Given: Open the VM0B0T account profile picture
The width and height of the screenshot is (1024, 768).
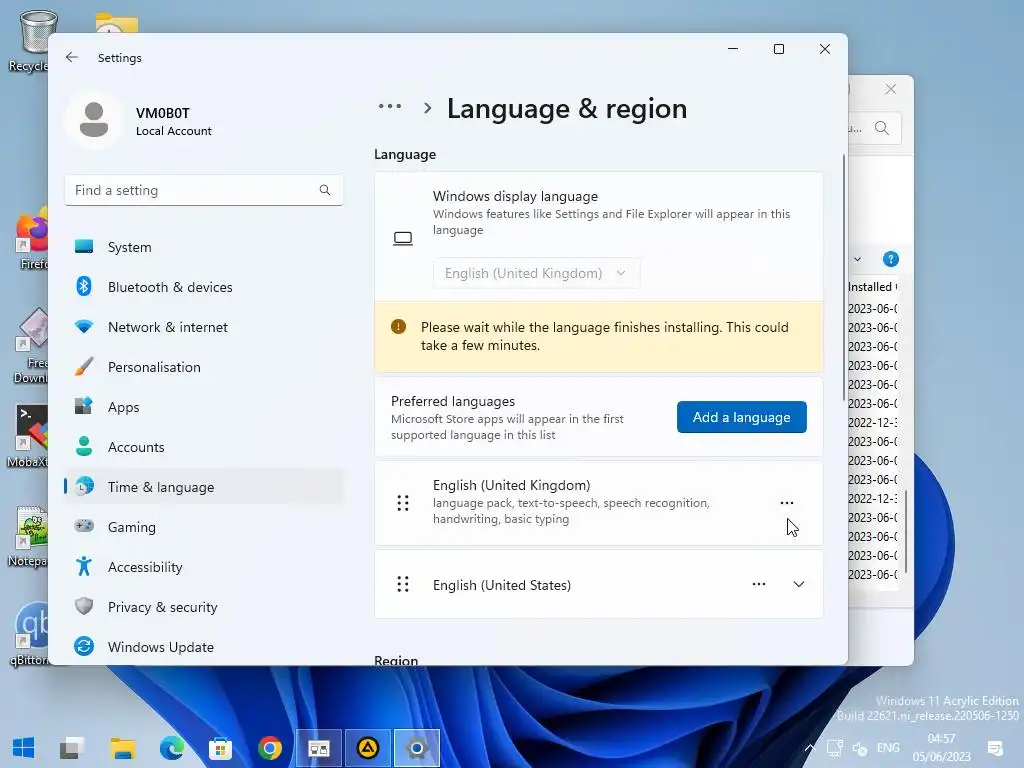Looking at the screenshot, I should tap(94, 120).
